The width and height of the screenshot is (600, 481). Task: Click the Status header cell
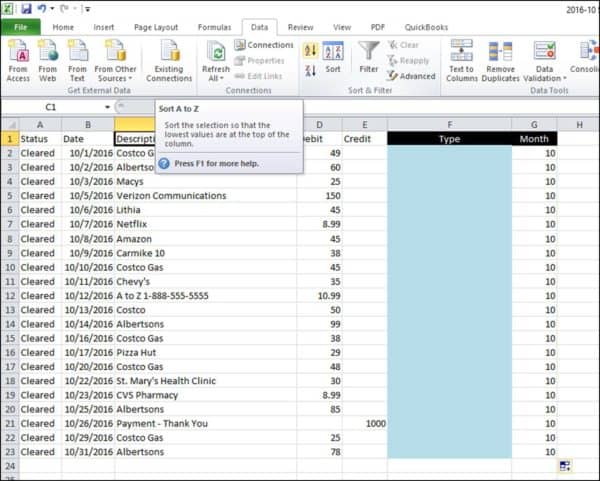[40, 139]
